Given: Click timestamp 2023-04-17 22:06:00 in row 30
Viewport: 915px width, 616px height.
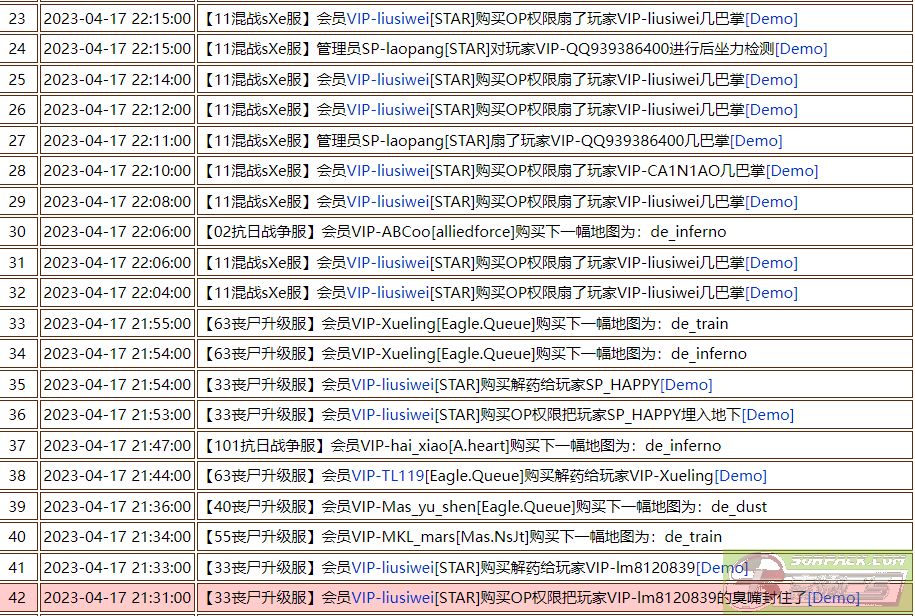Looking at the screenshot, I should pos(117,232).
